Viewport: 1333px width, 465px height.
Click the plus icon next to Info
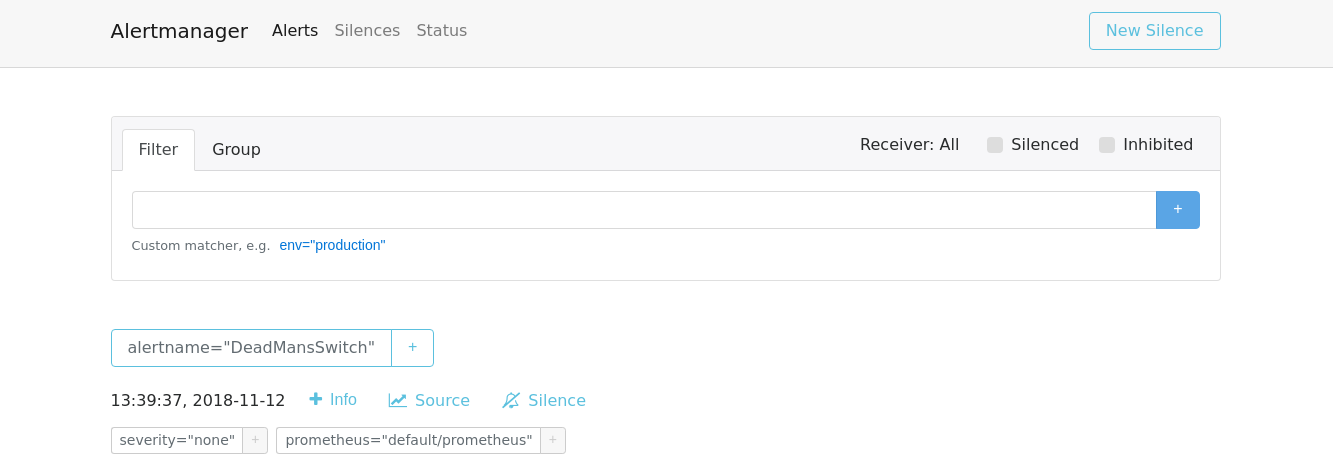coord(316,399)
